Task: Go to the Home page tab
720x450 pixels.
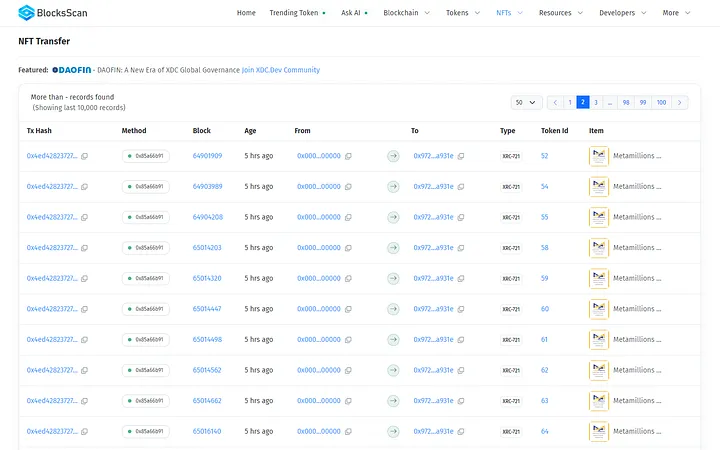Action: click(x=246, y=13)
